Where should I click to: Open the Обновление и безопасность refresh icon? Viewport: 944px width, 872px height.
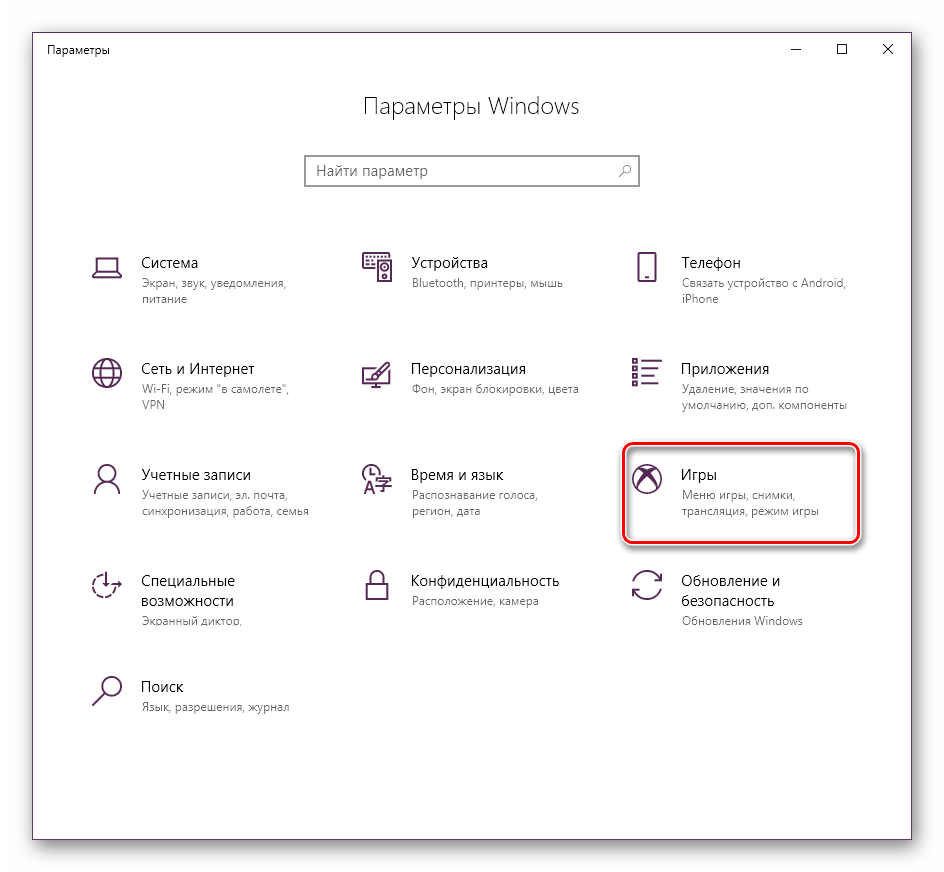point(646,585)
